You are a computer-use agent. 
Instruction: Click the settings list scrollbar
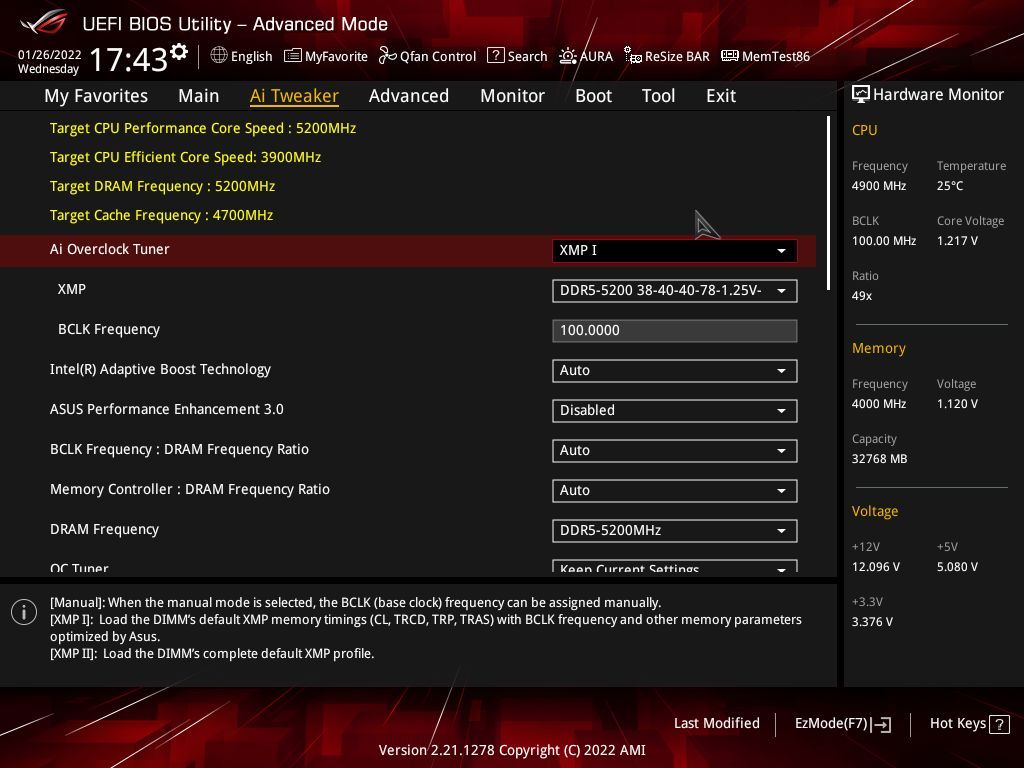828,203
